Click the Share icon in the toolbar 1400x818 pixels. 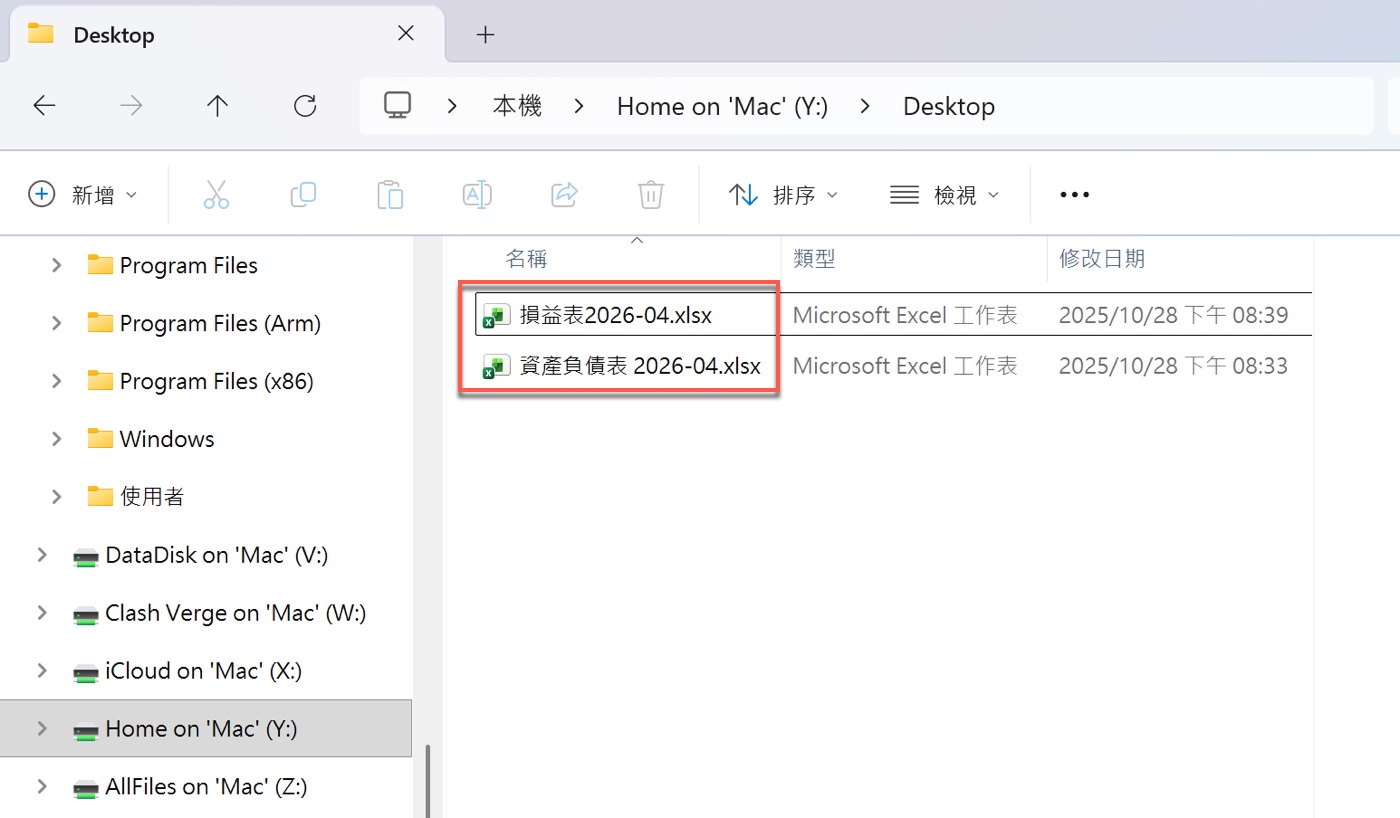click(x=564, y=194)
